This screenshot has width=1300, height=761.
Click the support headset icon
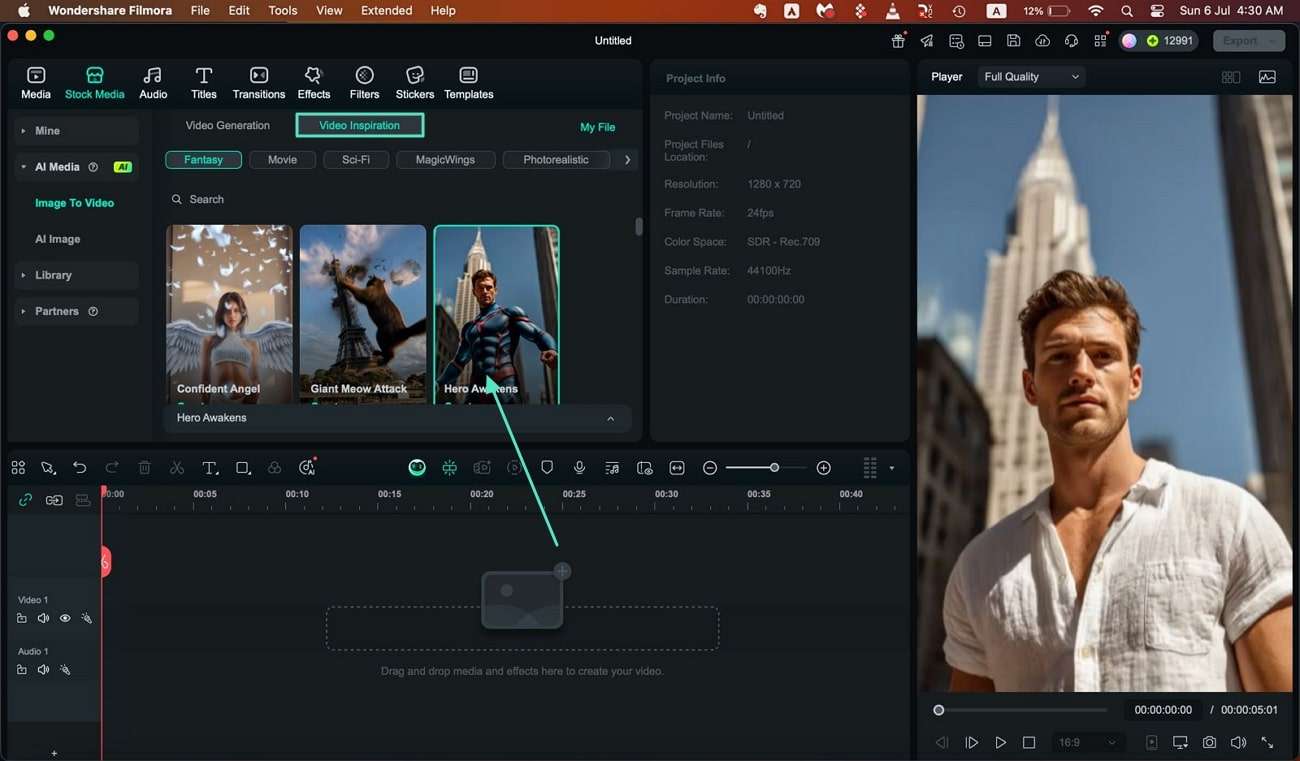click(1072, 41)
